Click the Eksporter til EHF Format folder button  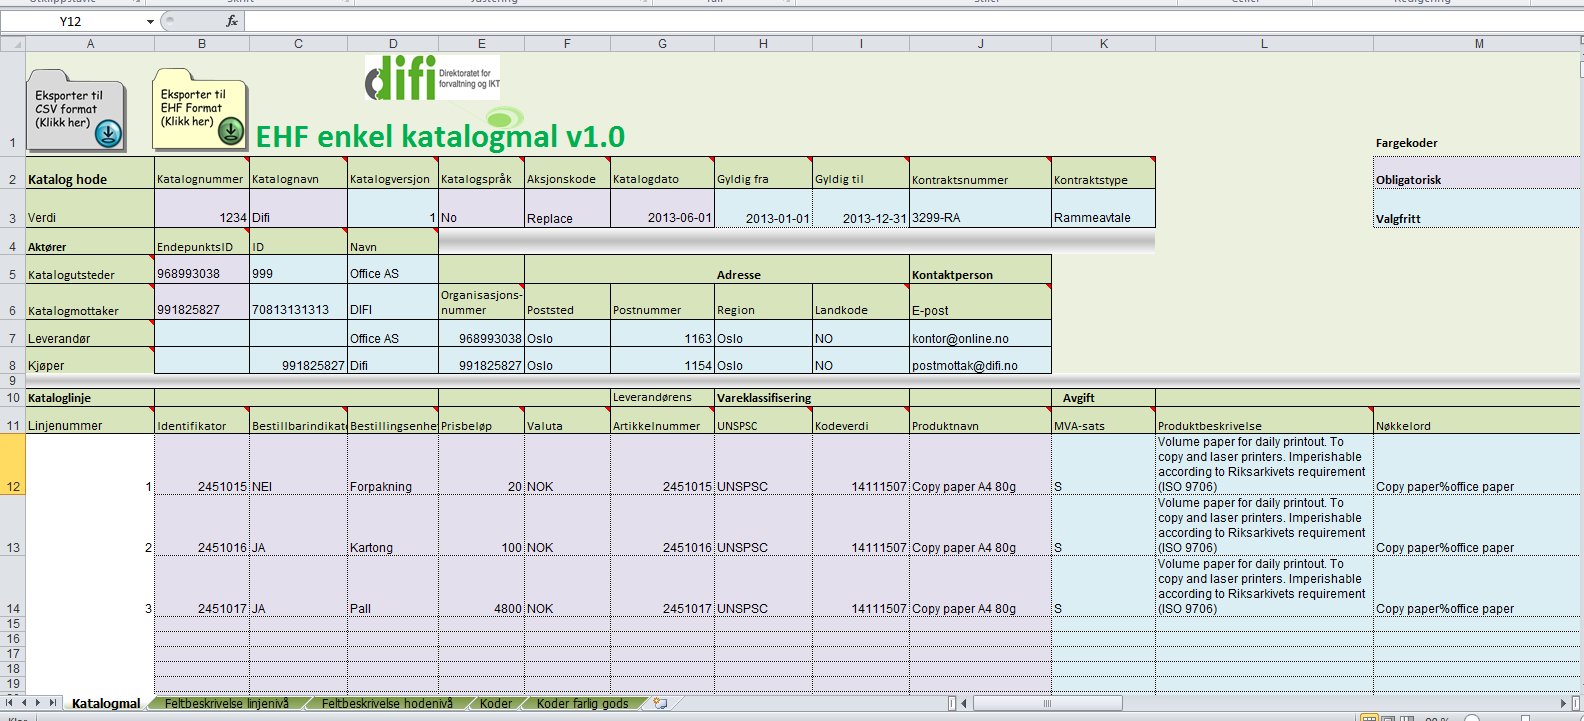point(199,108)
